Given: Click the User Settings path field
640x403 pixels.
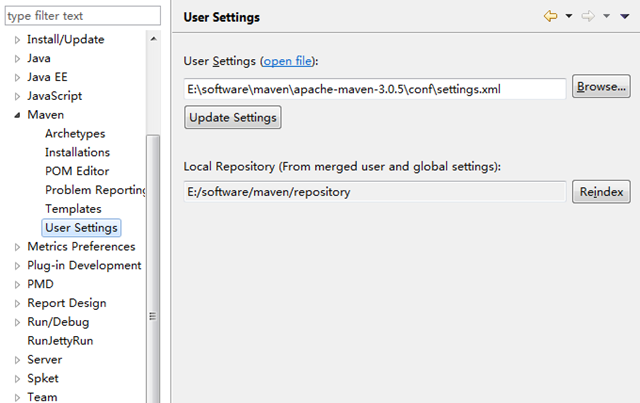Looking at the screenshot, I should pyautogui.click(x=375, y=88).
